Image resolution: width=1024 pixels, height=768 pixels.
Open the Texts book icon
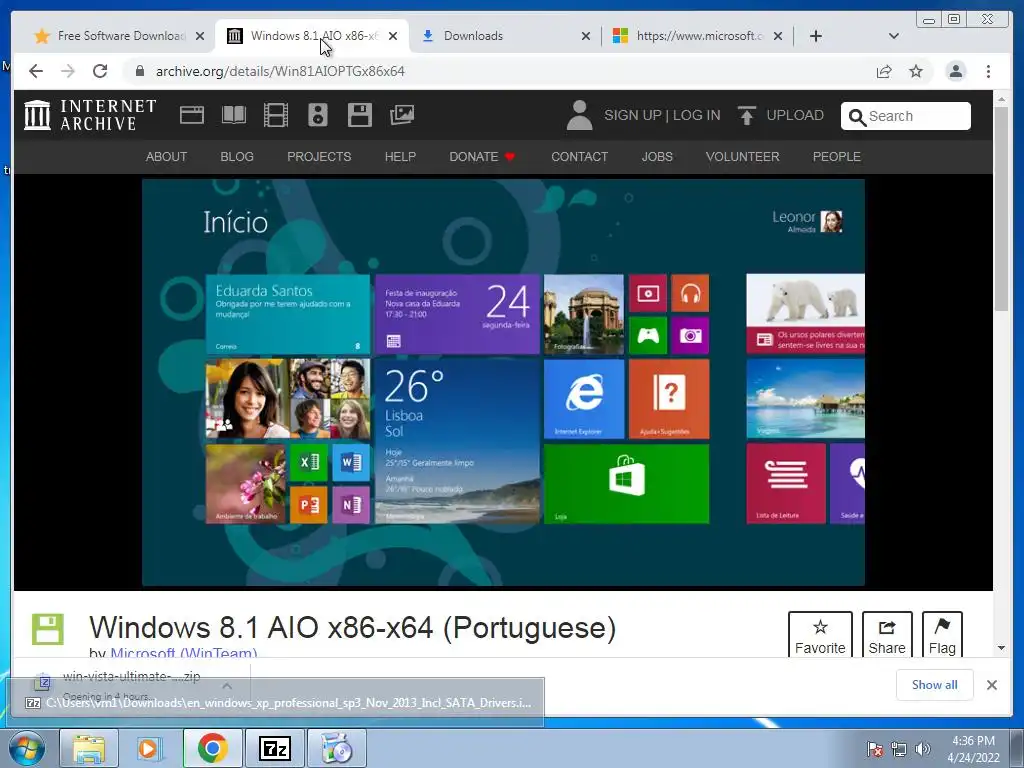(234, 115)
